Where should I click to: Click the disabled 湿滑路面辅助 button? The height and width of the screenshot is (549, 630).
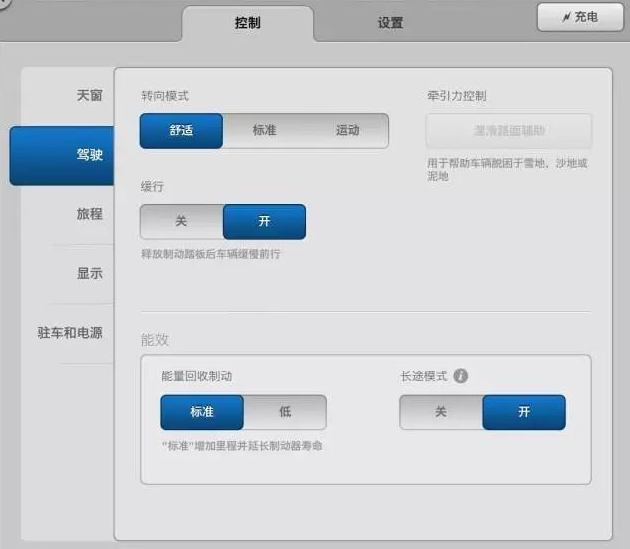(x=509, y=131)
